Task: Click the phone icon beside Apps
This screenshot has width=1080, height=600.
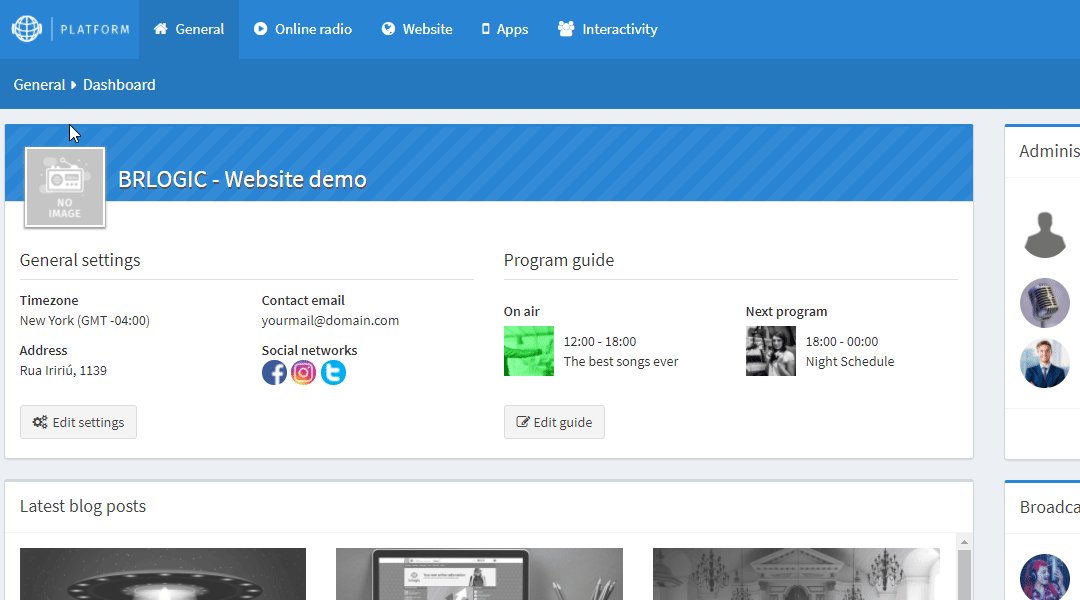Action: tap(486, 29)
